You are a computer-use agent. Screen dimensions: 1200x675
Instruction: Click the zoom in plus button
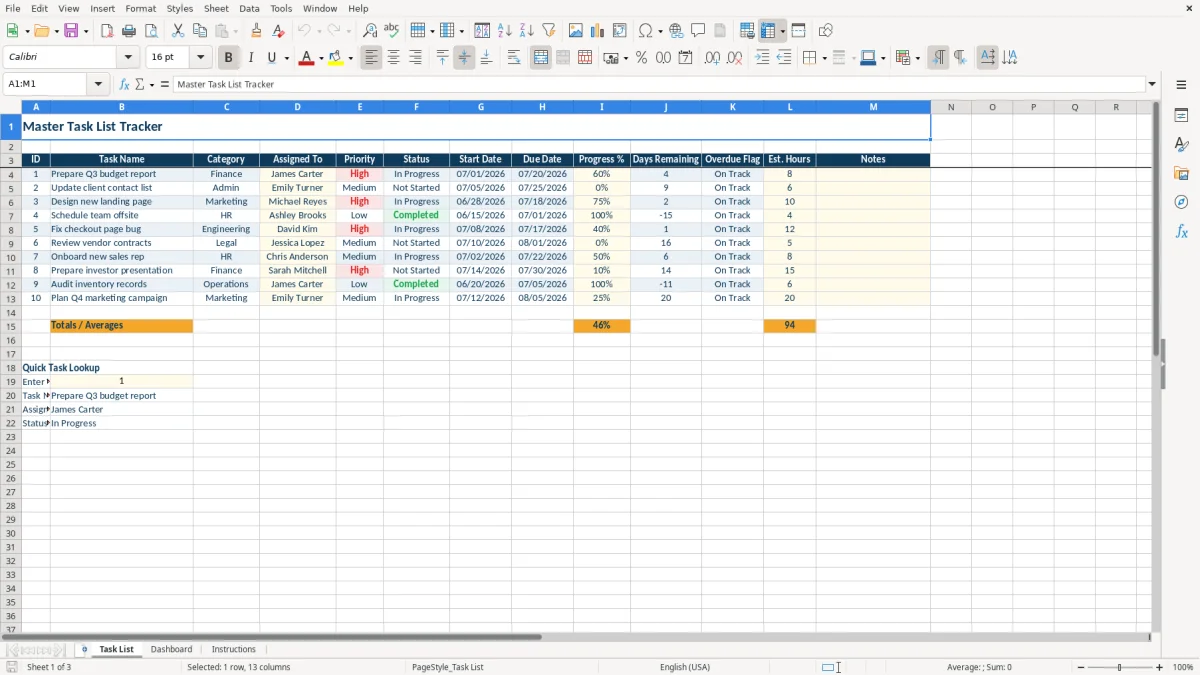point(1160,667)
